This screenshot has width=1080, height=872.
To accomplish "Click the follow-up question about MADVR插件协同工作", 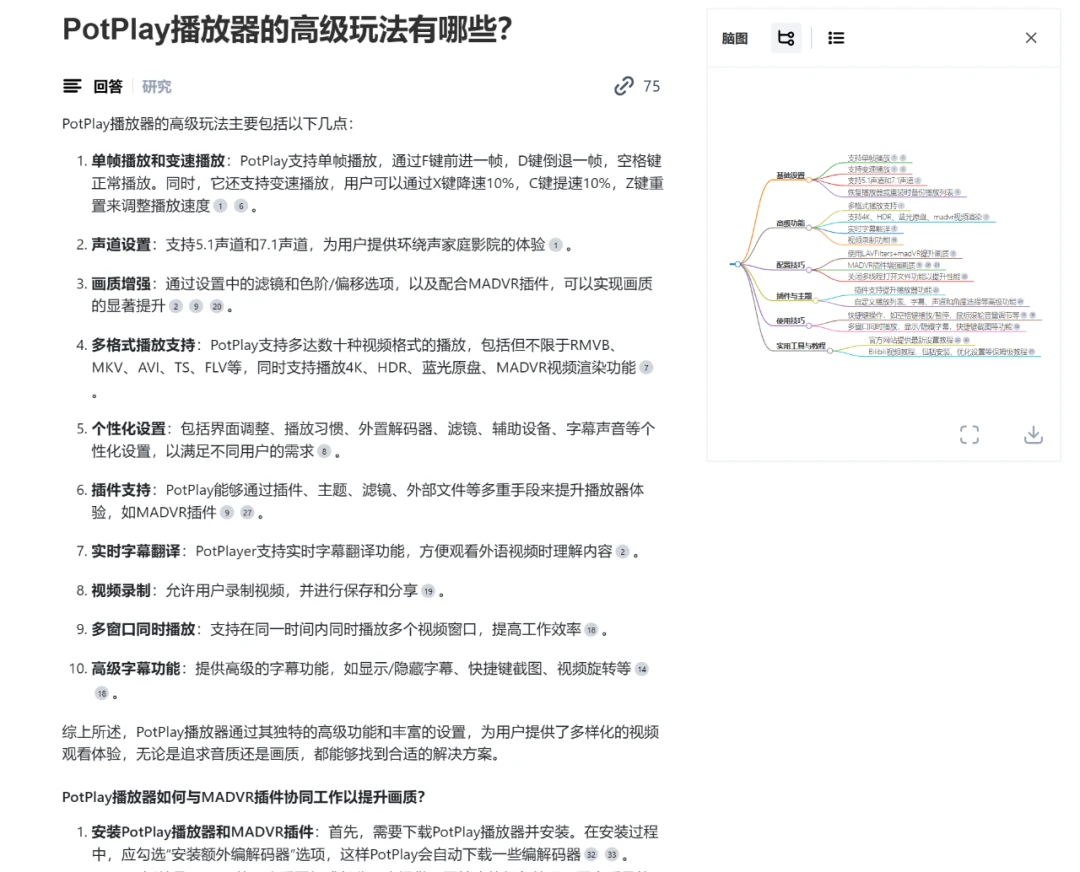I will (243, 798).
